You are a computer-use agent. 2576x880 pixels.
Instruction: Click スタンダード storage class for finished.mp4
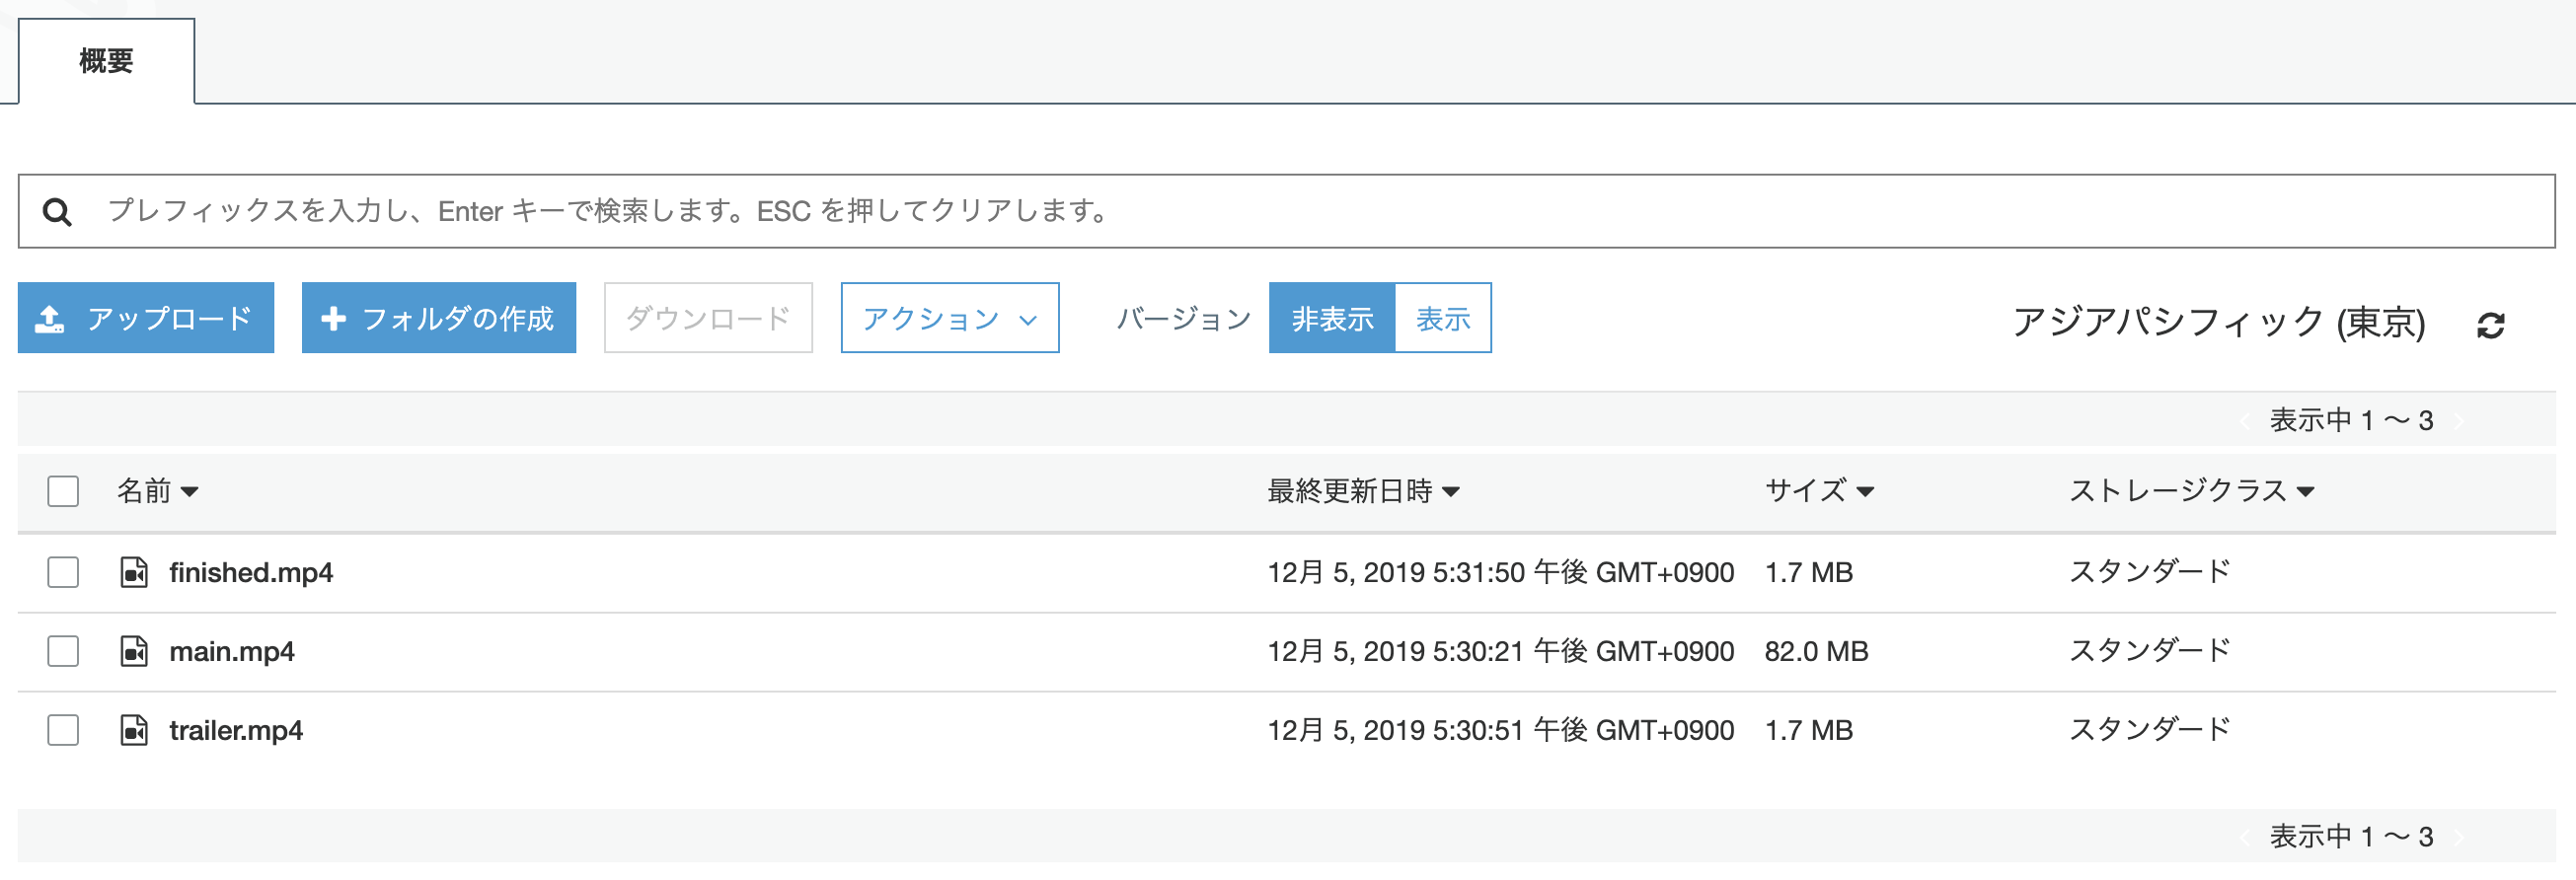pos(2149,572)
